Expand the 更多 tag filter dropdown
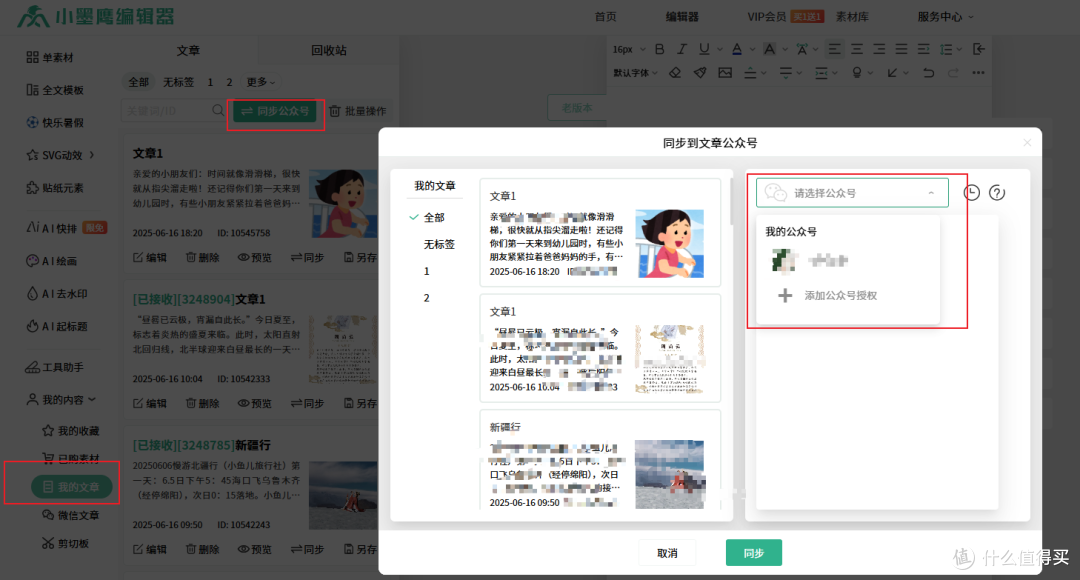The width and height of the screenshot is (1080, 580). click(260, 82)
